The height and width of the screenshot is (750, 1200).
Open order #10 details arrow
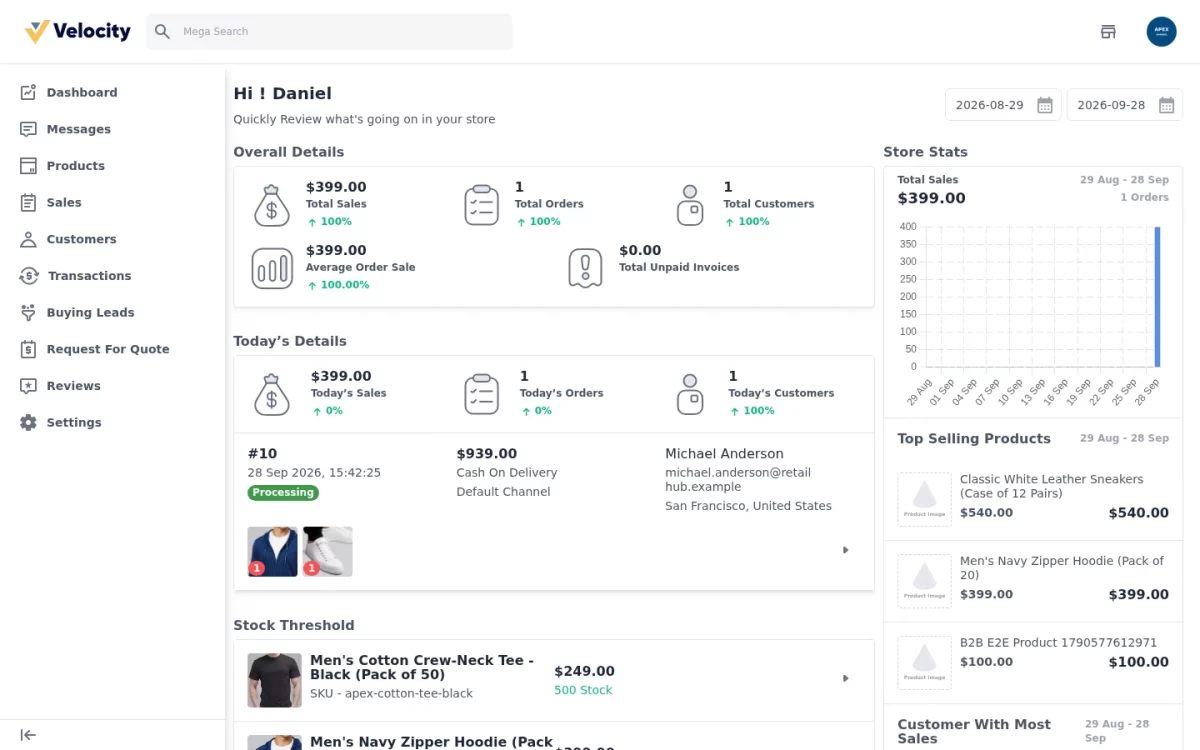point(845,550)
